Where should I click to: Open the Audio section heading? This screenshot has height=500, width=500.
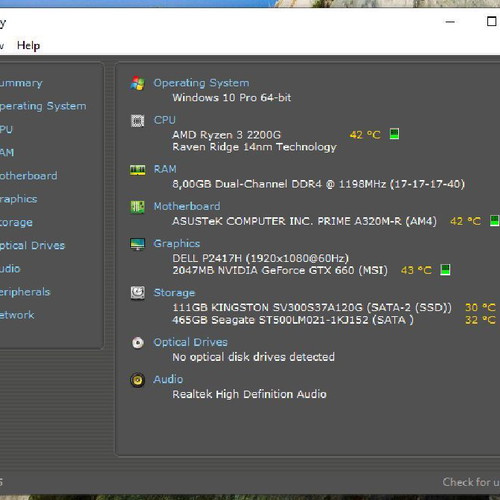168,379
